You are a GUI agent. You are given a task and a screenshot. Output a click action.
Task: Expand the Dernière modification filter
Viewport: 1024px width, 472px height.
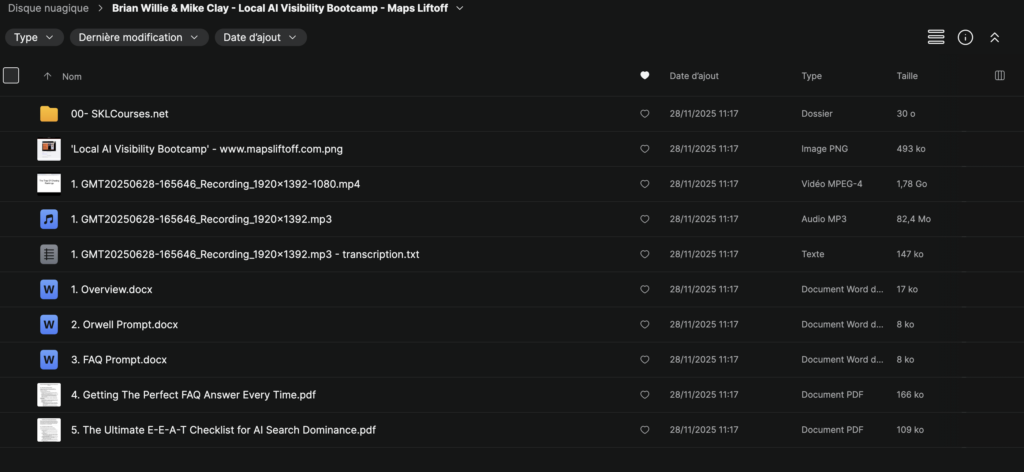coord(139,37)
